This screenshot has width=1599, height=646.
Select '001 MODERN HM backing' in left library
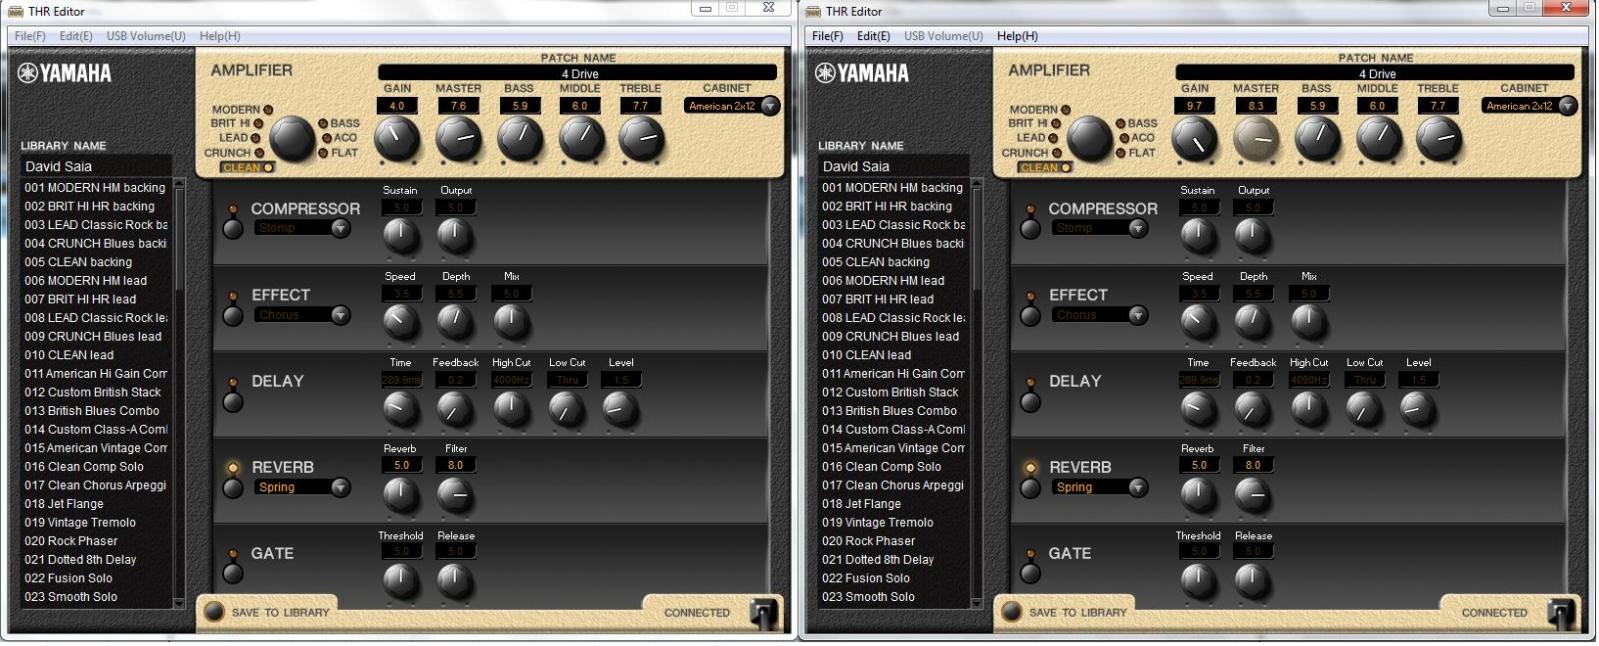coord(96,187)
